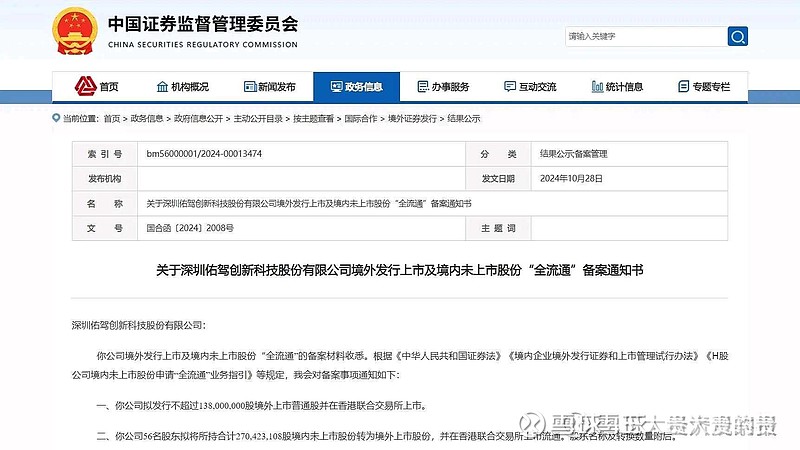Click item 一 about 138,000,000 shares

tap(262, 406)
